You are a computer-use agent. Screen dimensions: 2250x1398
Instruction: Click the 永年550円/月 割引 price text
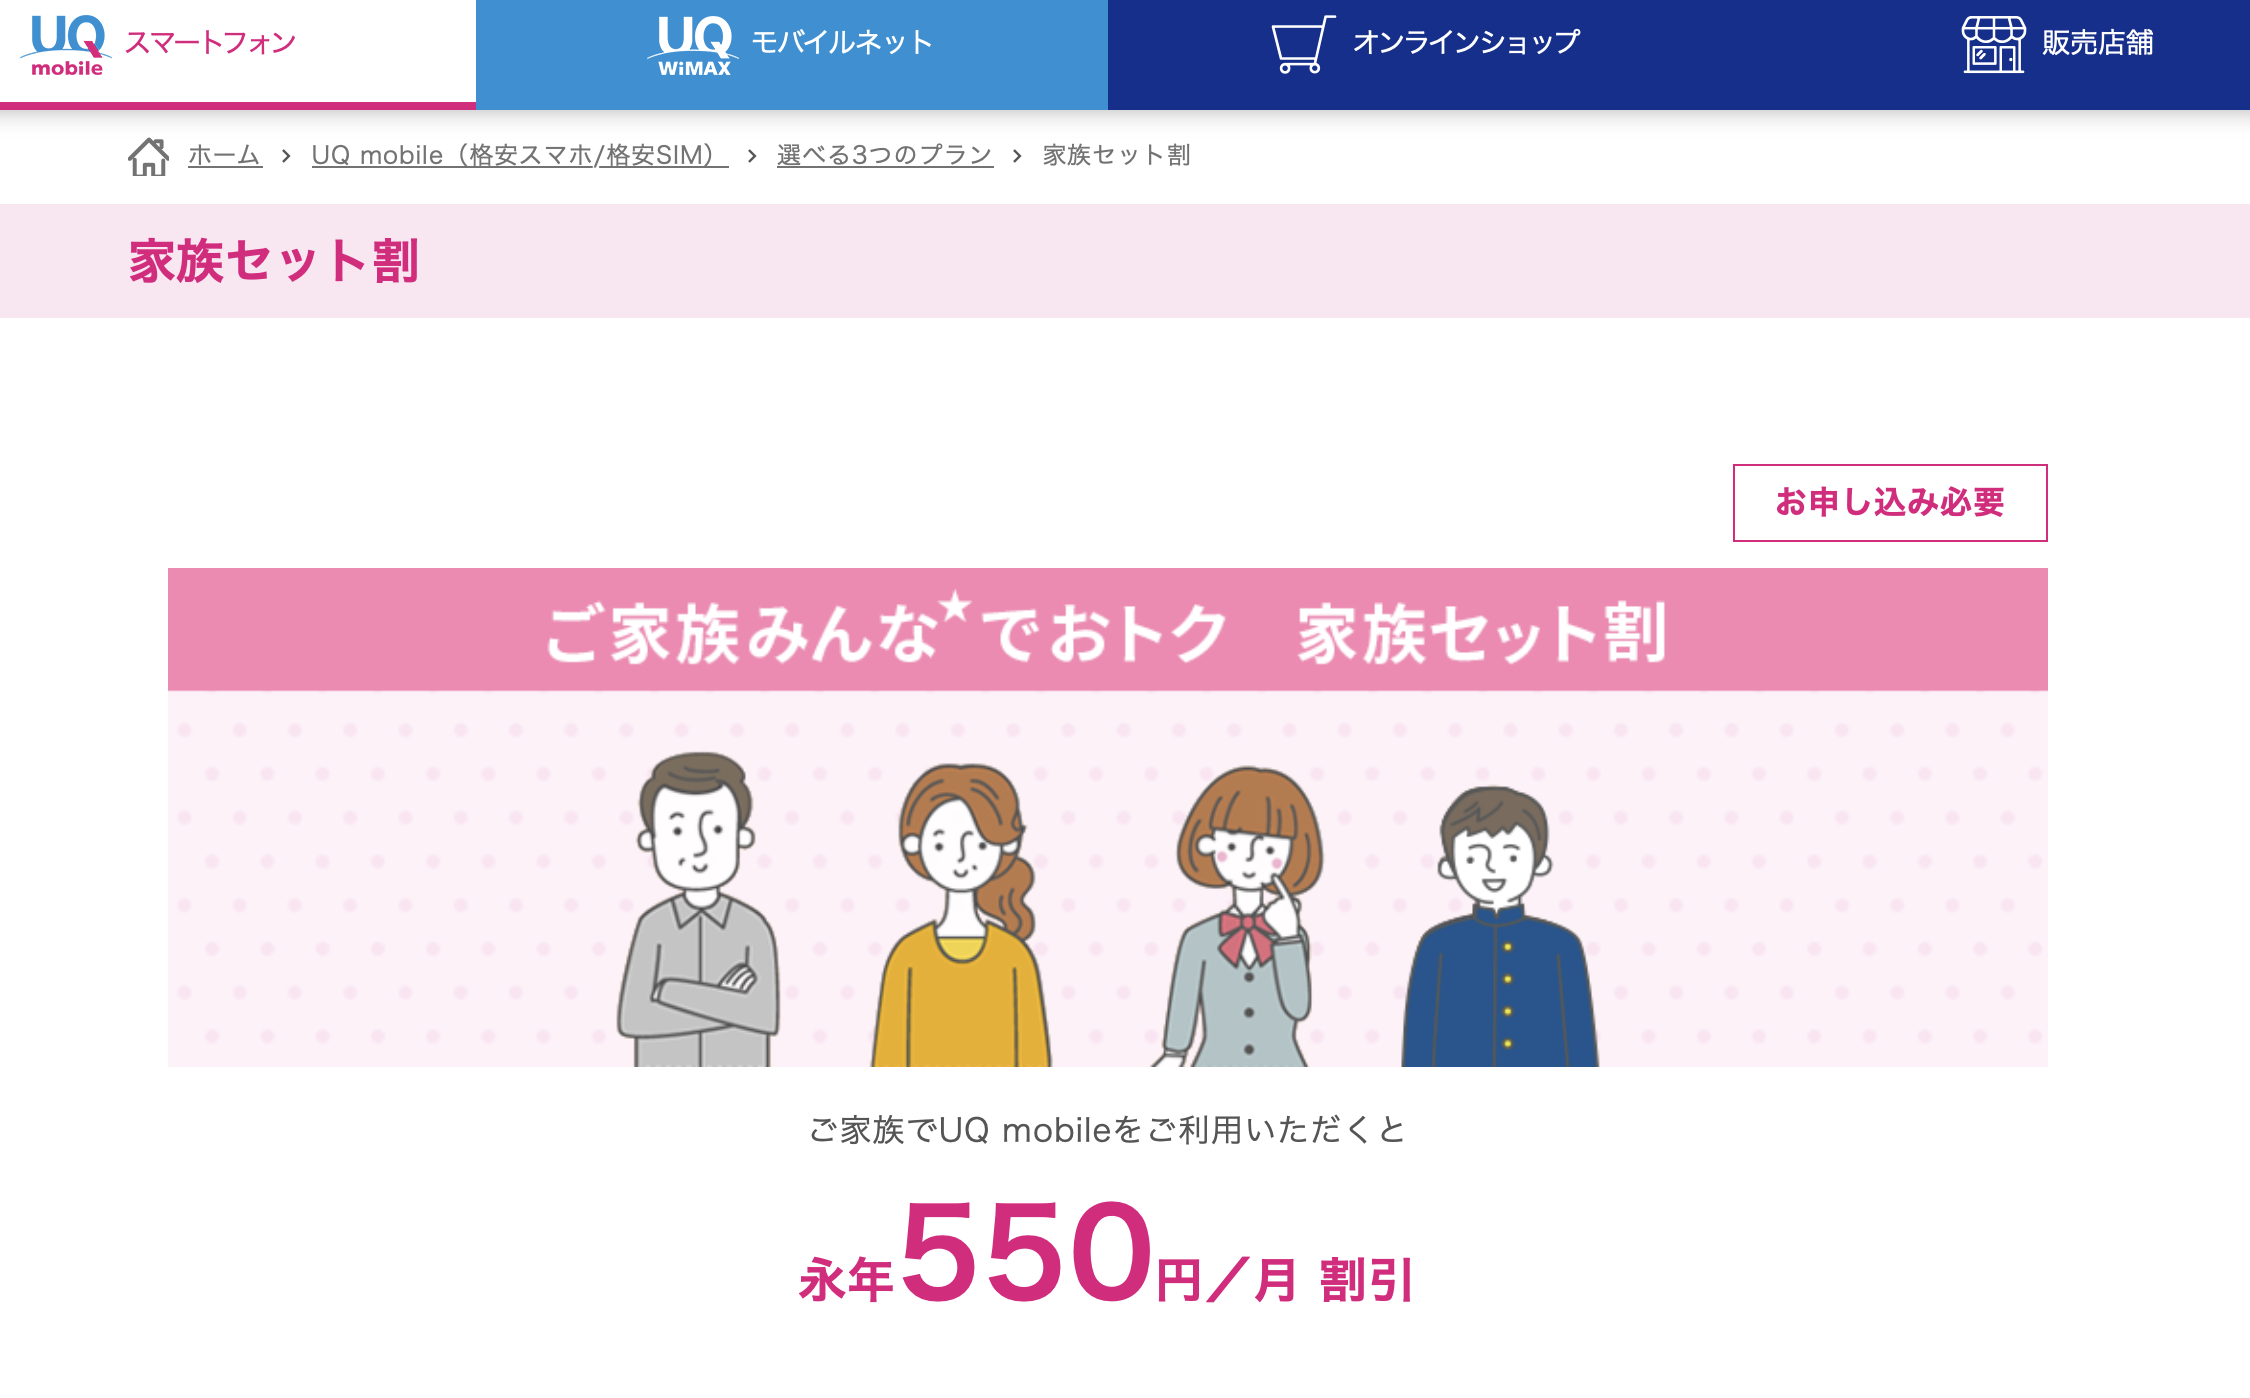(1106, 1254)
